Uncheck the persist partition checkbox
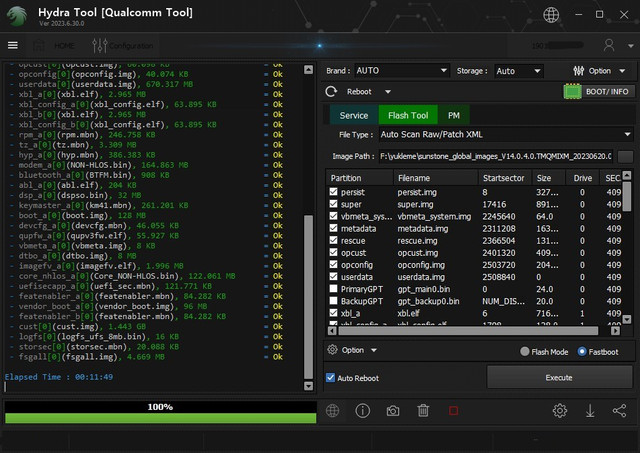Image resolution: width=640 pixels, height=453 pixels. (x=333, y=191)
